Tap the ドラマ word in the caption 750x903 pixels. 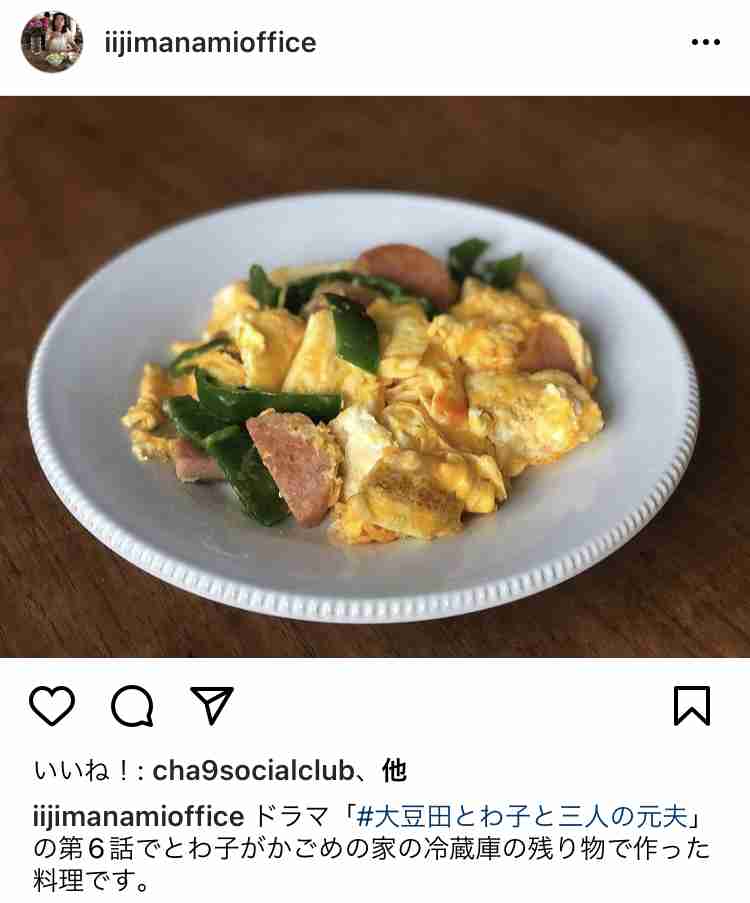(x=290, y=816)
